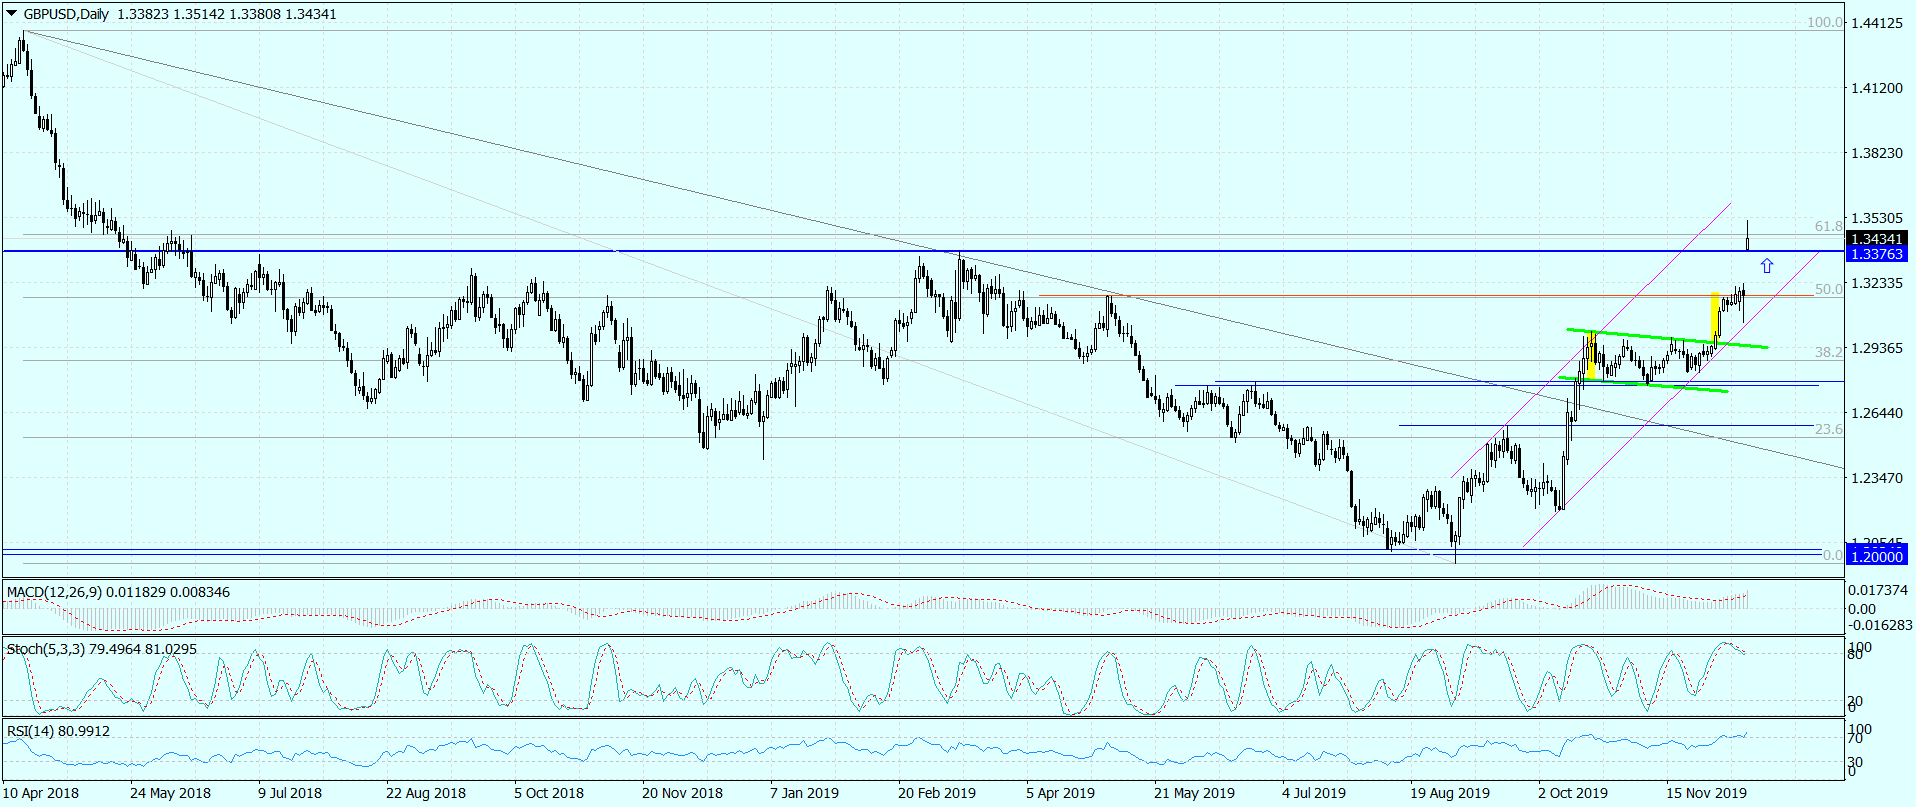Click the Stoch scale level 80
The height and width of the screenshot is (807, 1916).
coord(1856,655)
